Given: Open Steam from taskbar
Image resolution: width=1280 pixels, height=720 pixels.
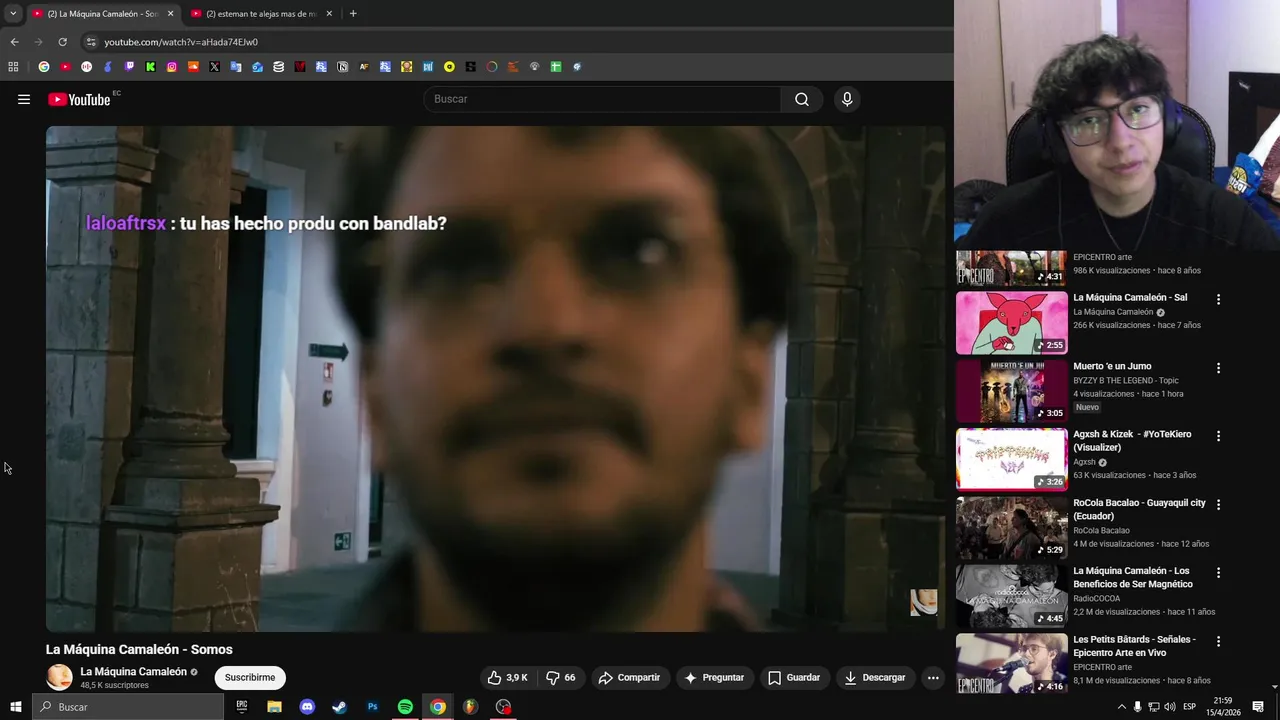Looking at the screenshot, I should coord(340,707).
